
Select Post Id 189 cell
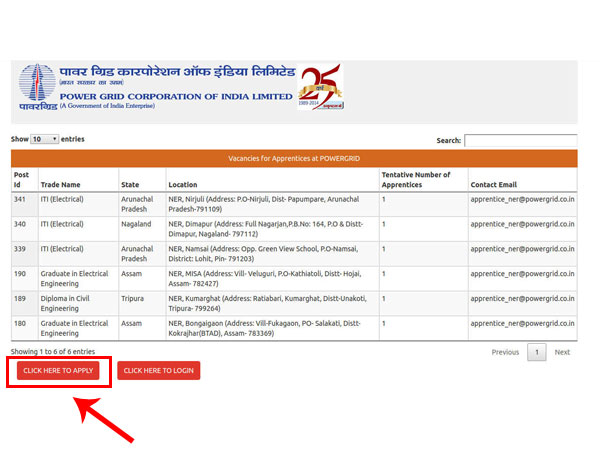(24, 303)
